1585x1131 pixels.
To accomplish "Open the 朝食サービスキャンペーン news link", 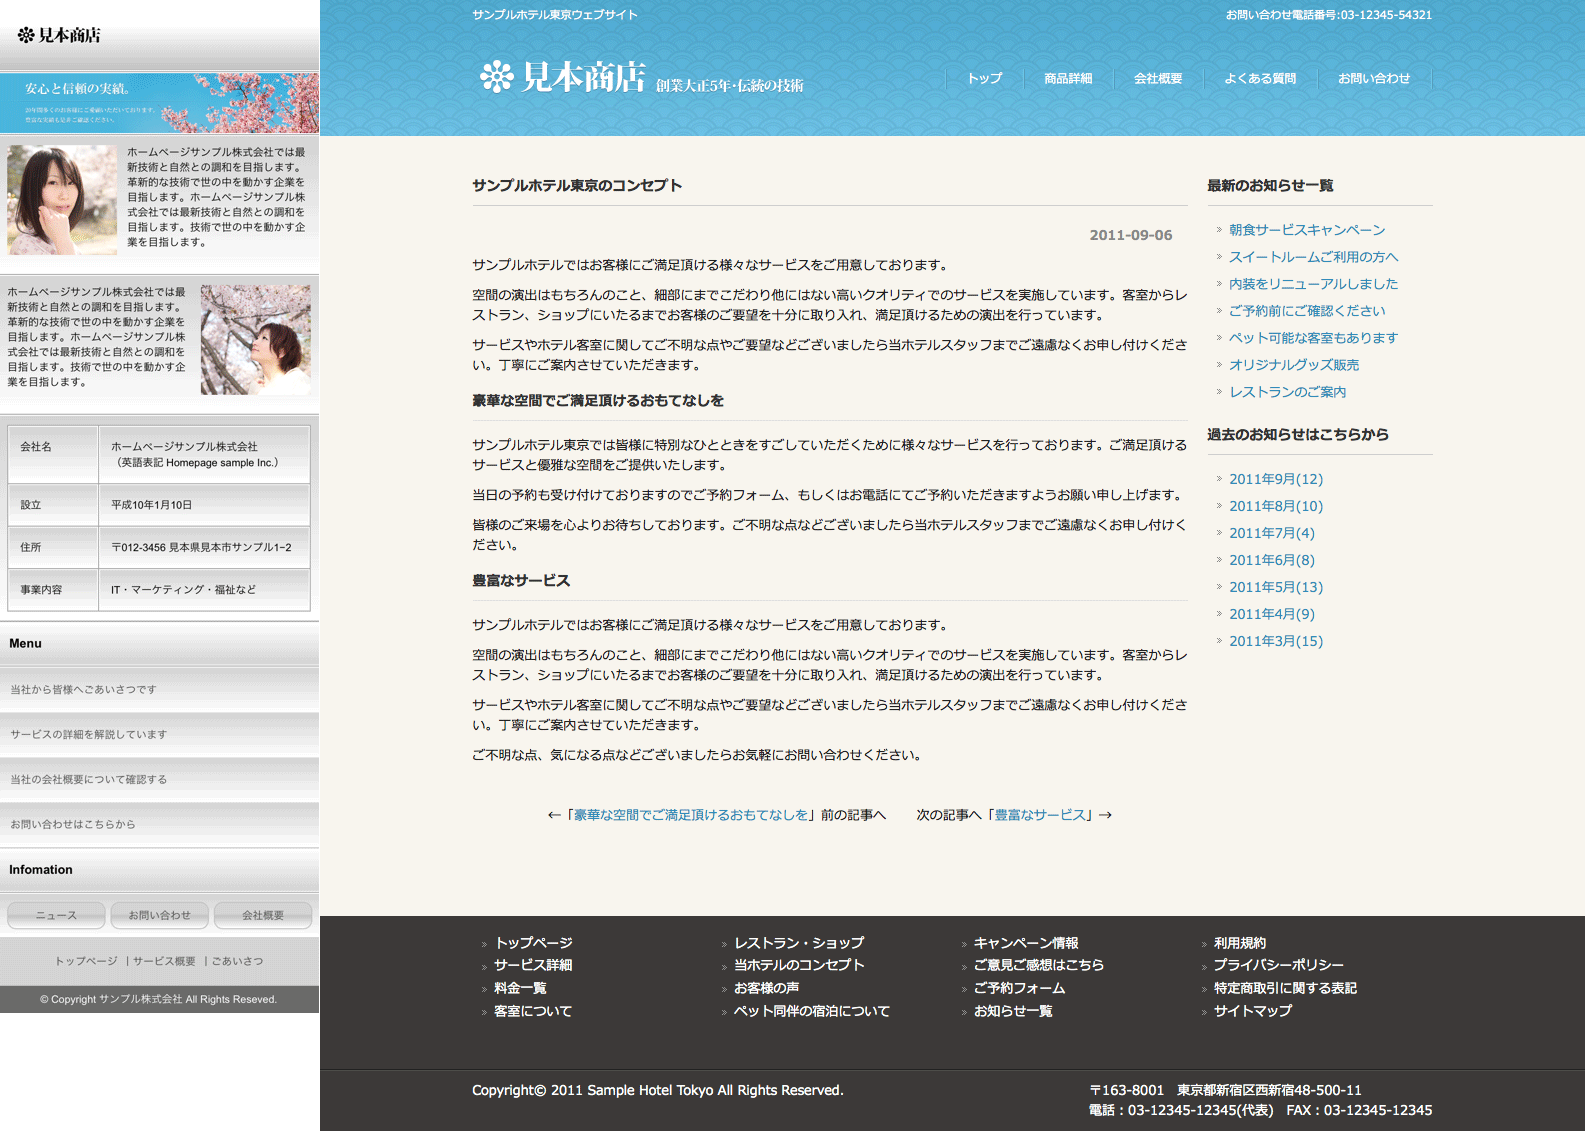I will coord(1306,230).
